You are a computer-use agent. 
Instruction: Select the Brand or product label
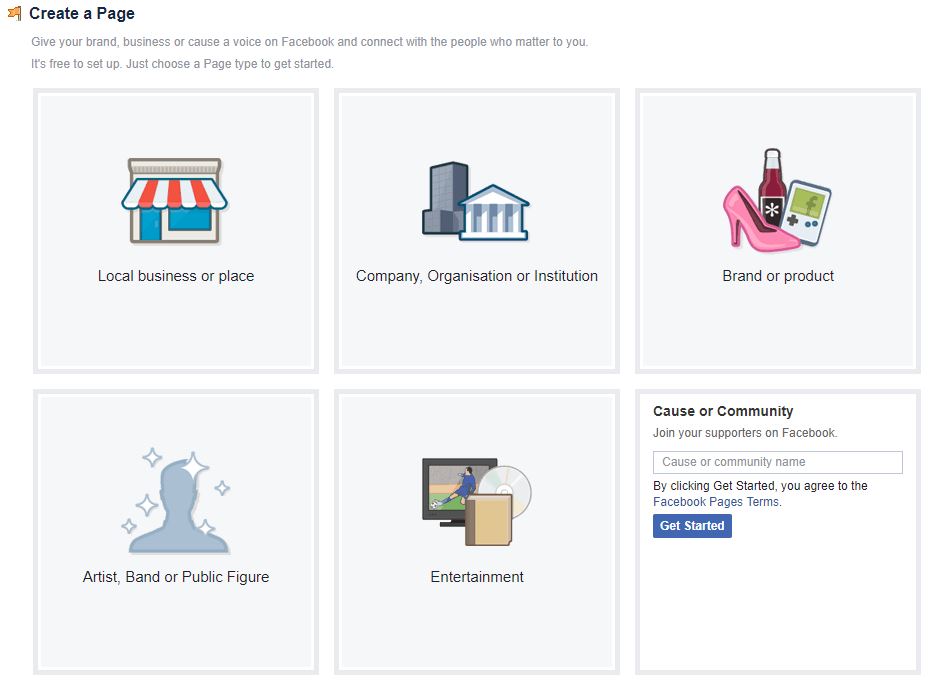pos(778,276)
